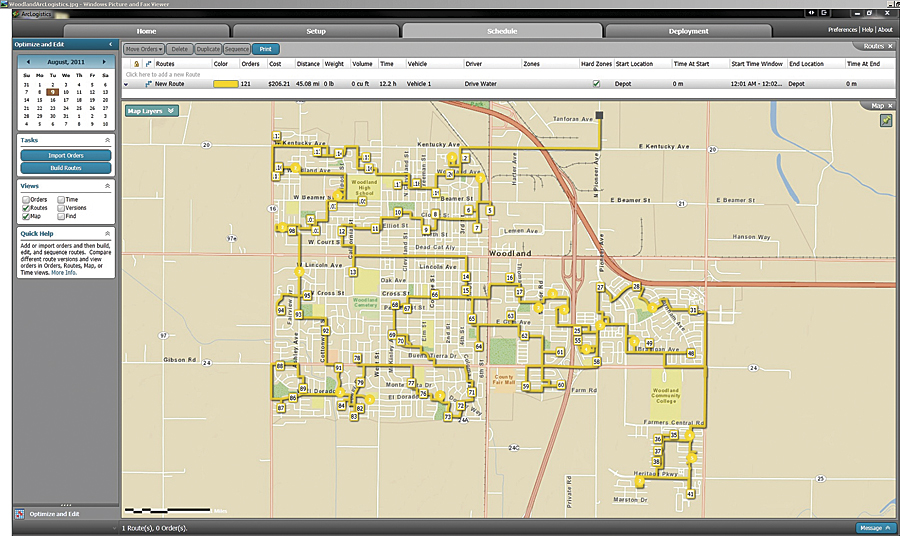Click the Sequence button
The width and height of the screenshot is (900, 536).
(236, 49)
